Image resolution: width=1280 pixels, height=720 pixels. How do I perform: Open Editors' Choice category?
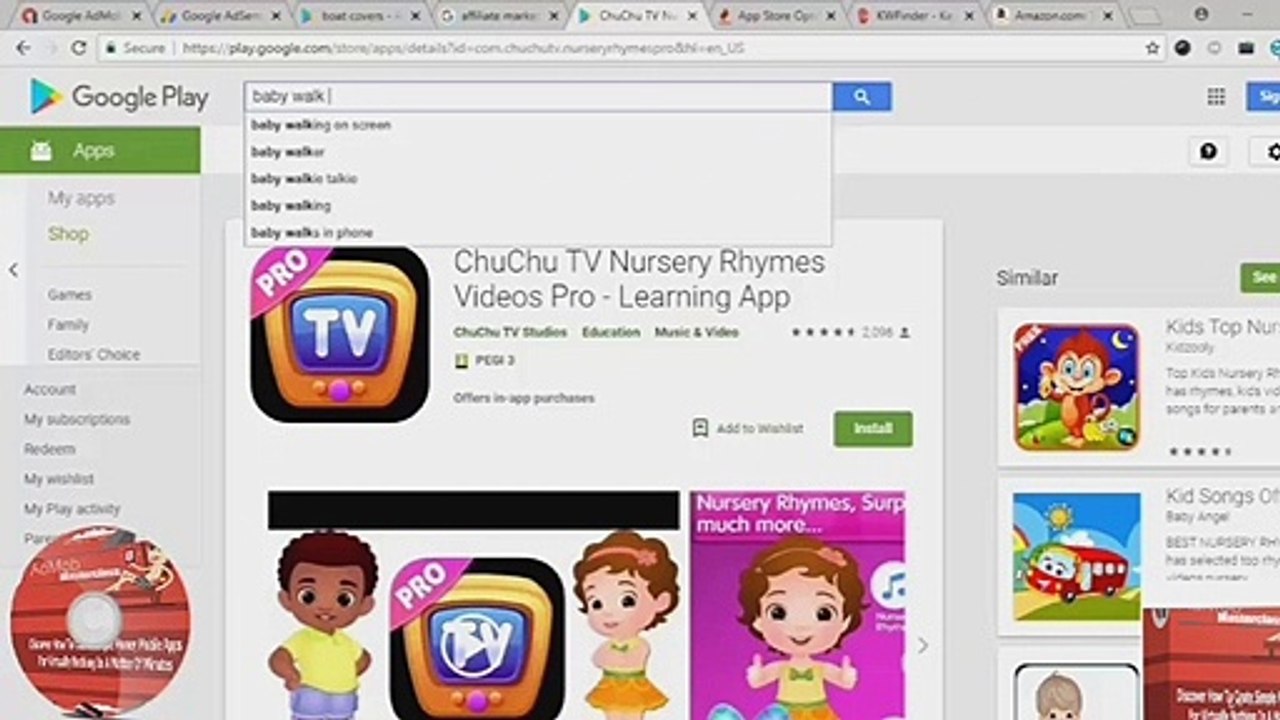pos(94,355)
